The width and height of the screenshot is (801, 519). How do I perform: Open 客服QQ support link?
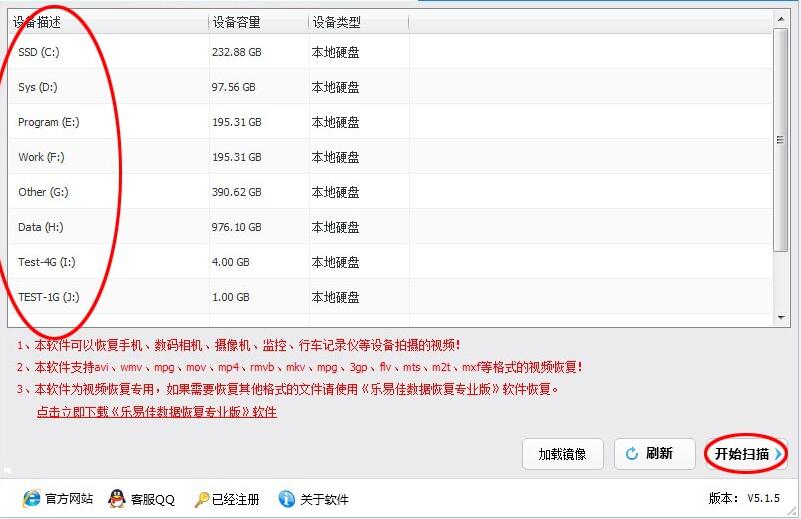[x=153, y=499]
